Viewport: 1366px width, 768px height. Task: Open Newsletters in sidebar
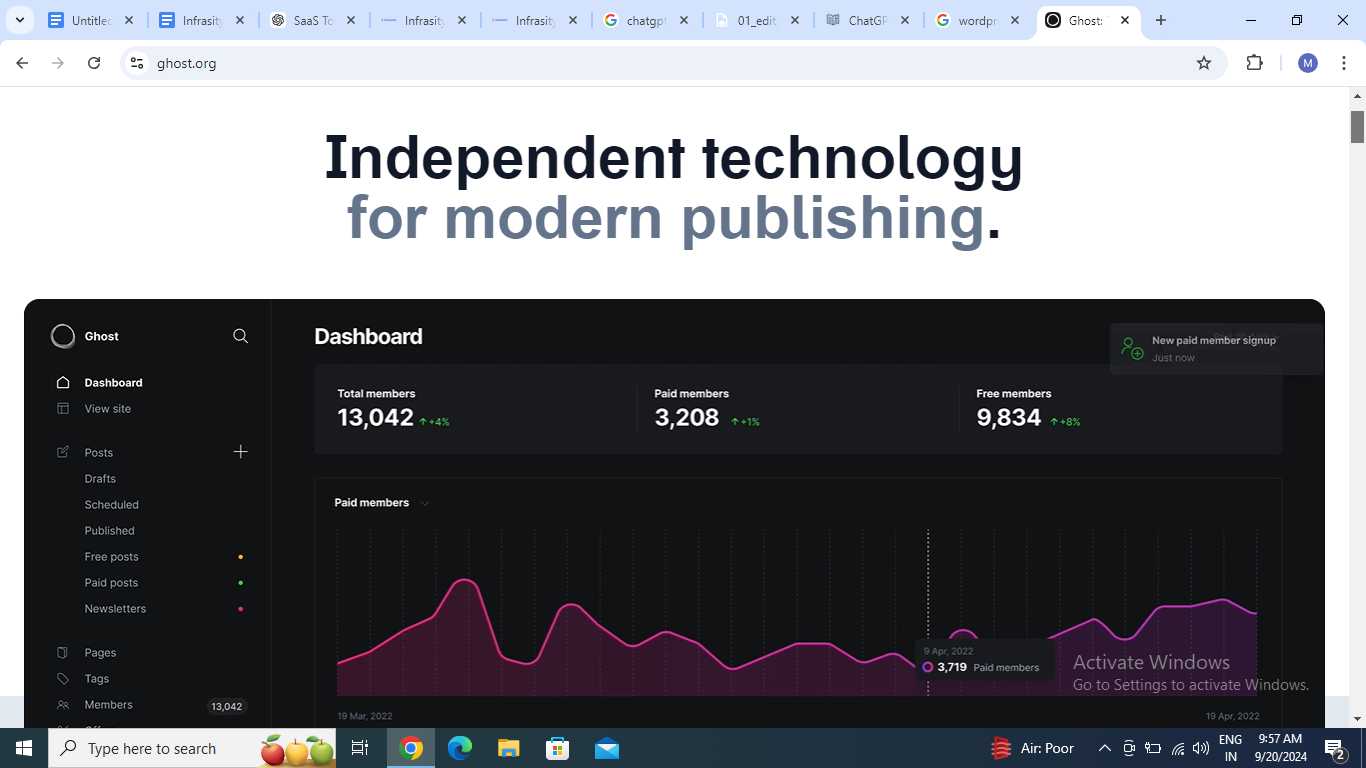116,608
